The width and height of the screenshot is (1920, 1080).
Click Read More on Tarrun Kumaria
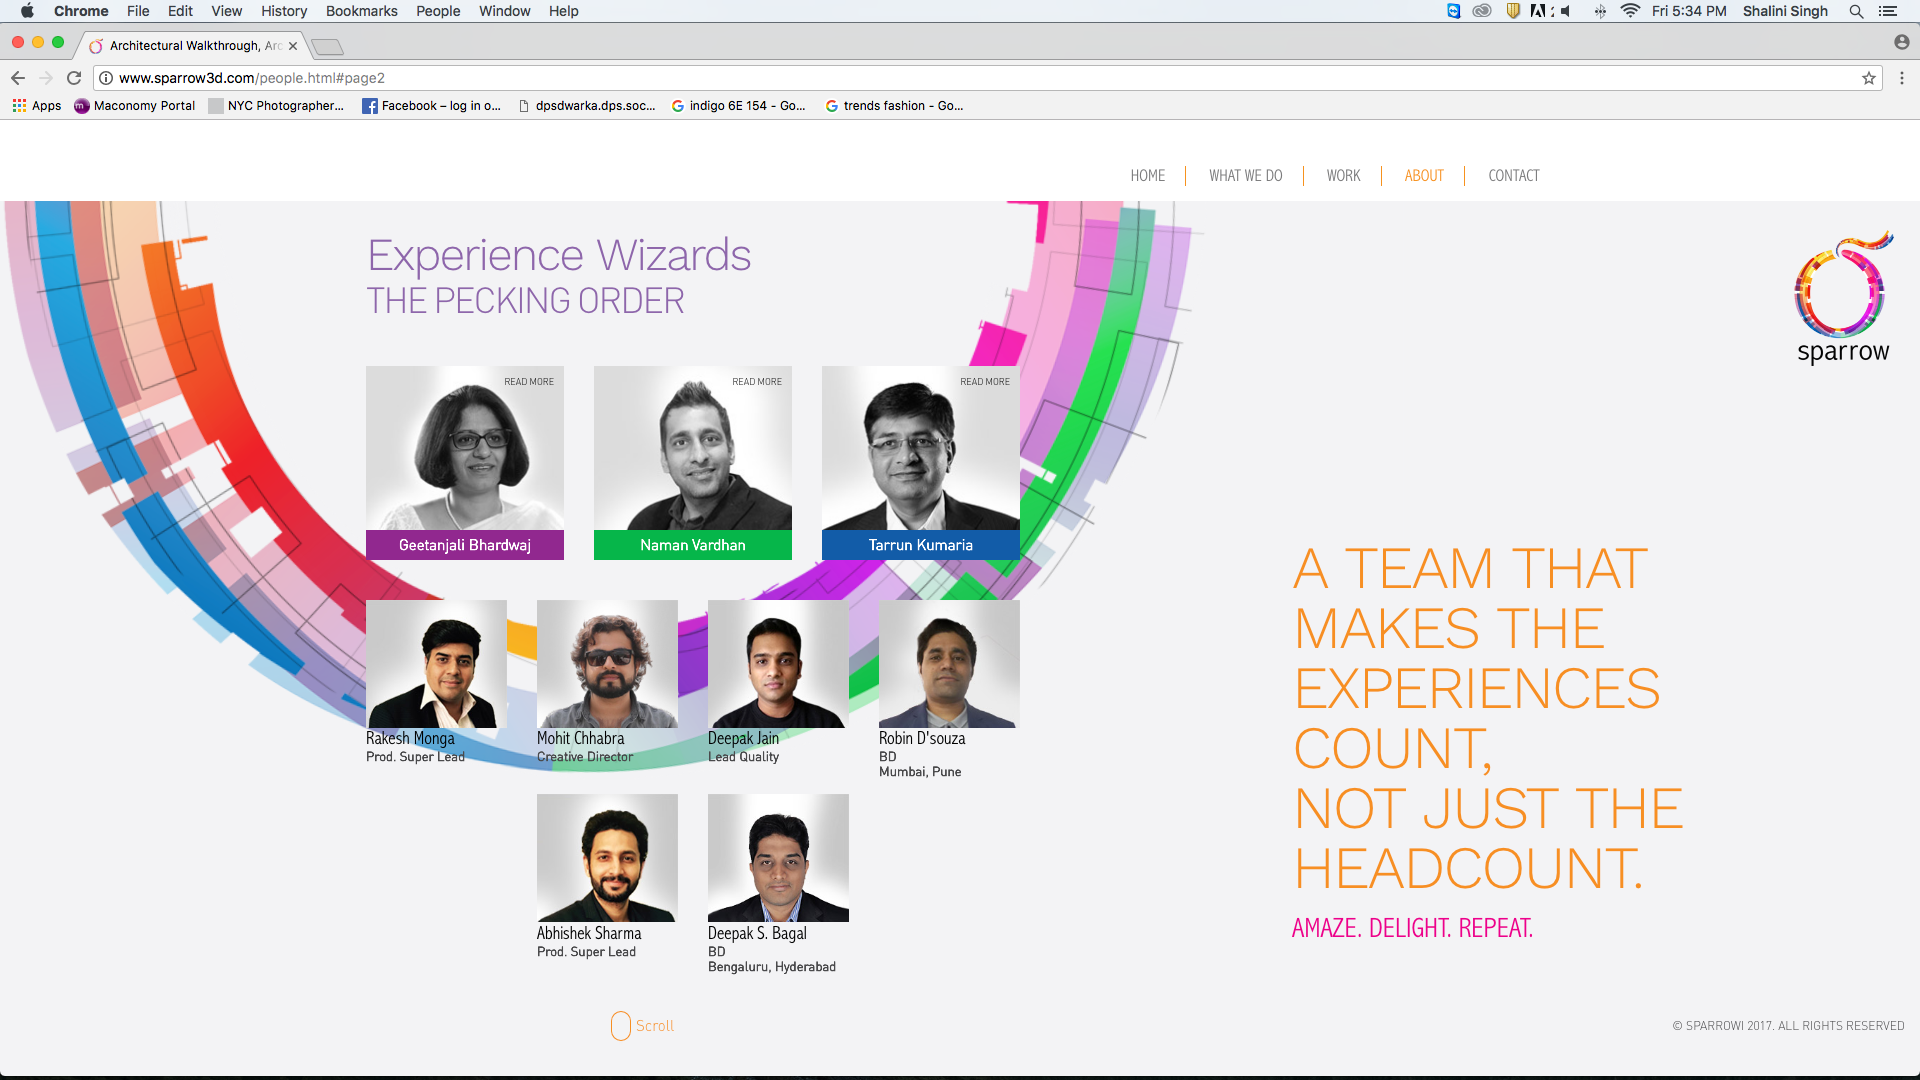pos(984,382)
